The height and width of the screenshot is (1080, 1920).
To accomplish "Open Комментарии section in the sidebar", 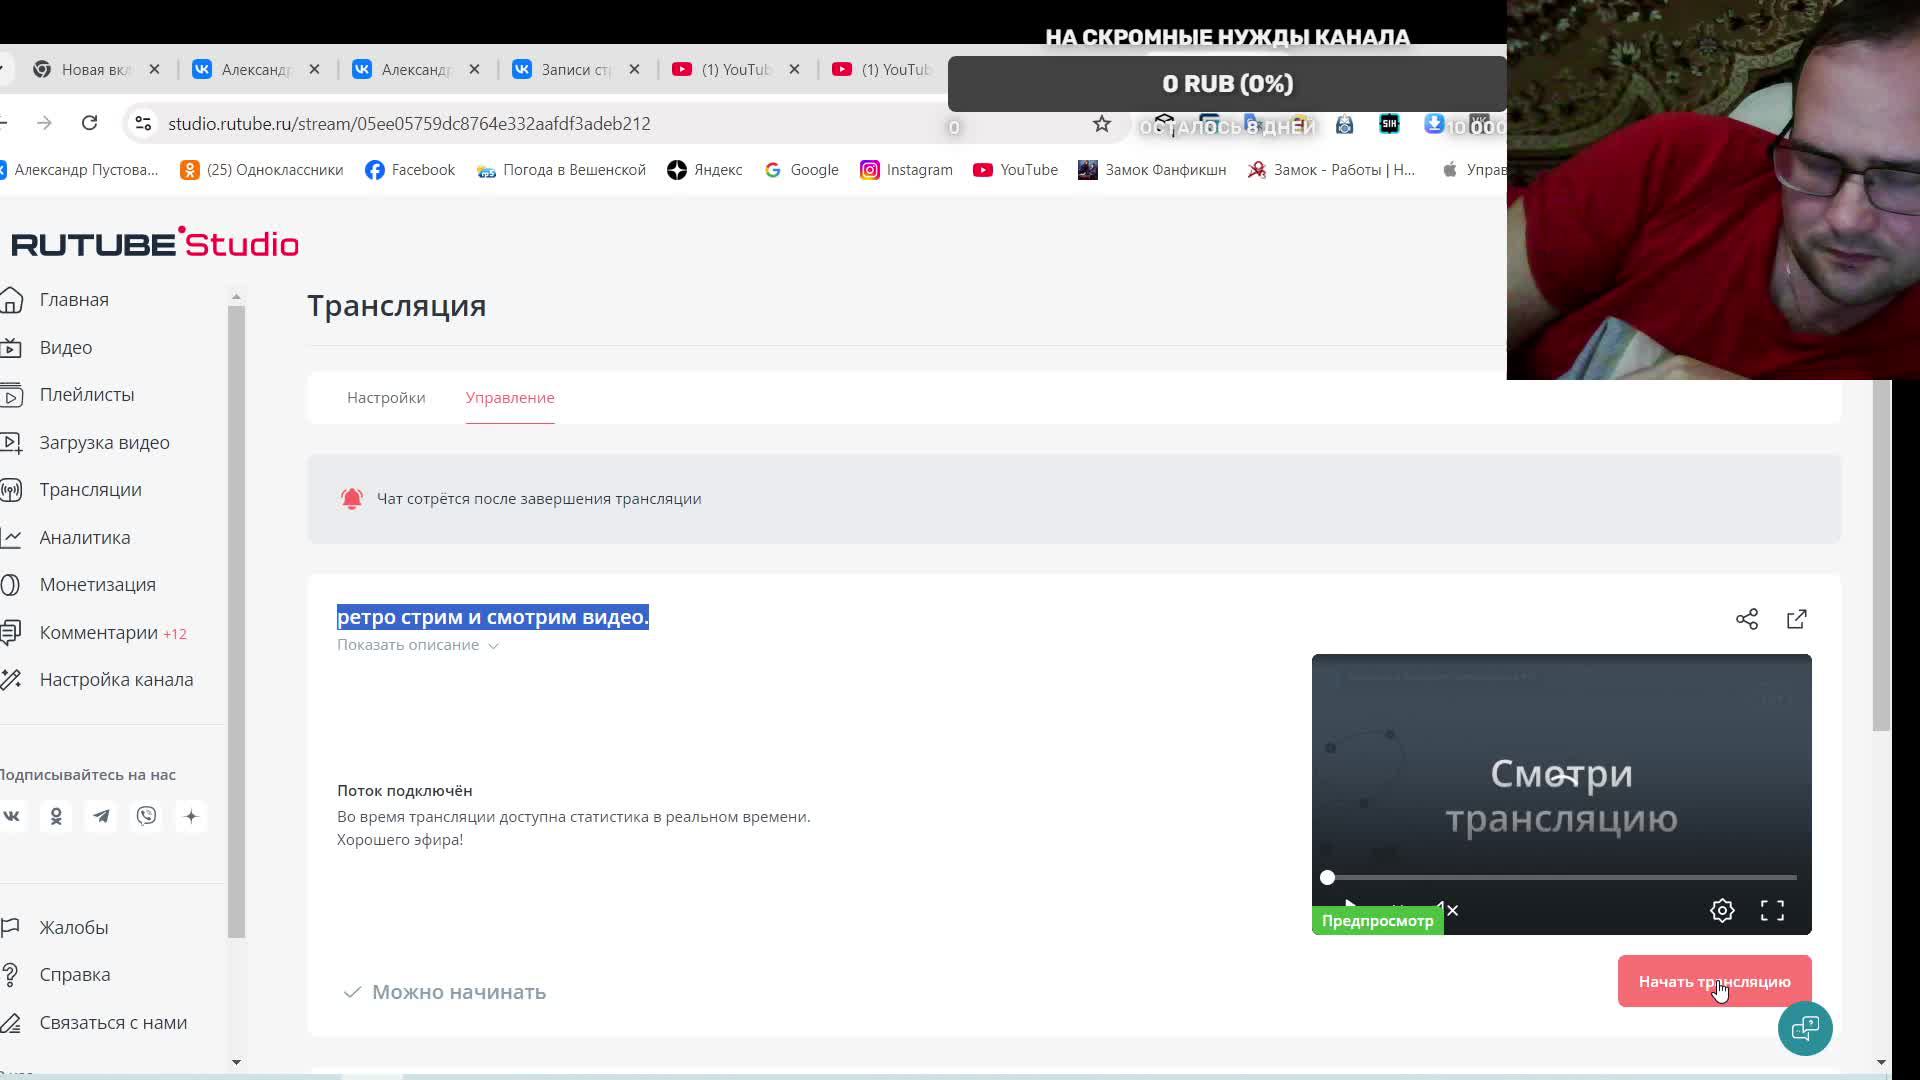I will [98, 632].
